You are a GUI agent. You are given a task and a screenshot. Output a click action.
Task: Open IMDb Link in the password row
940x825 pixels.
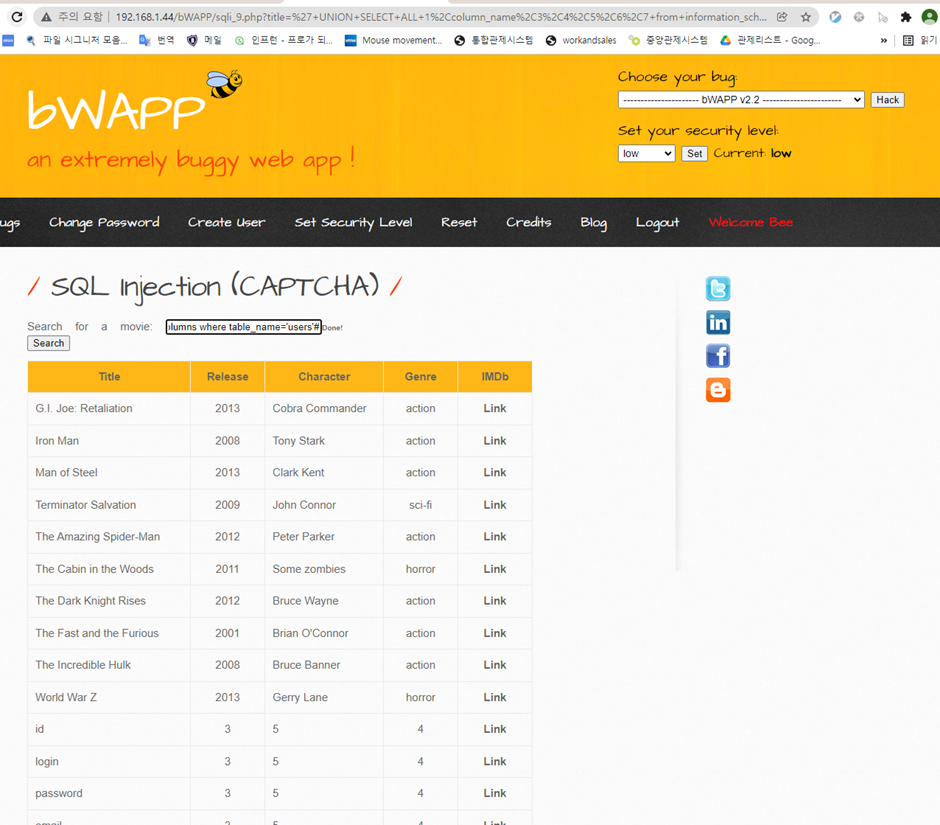(495, 793)
